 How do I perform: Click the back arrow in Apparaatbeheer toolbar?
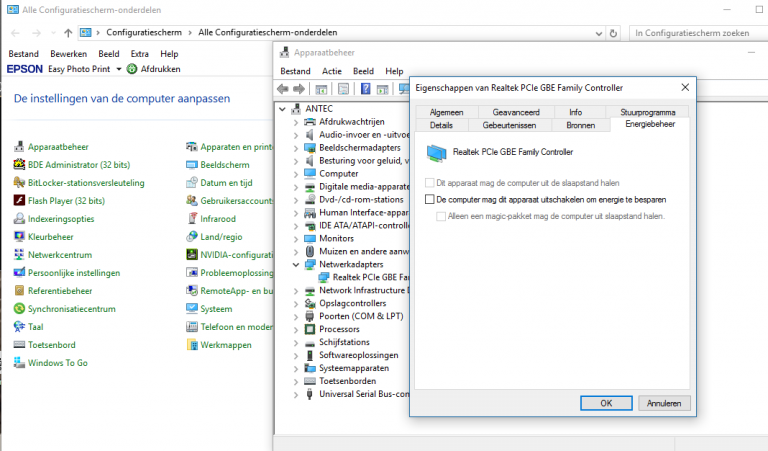[x=284, y=89]
